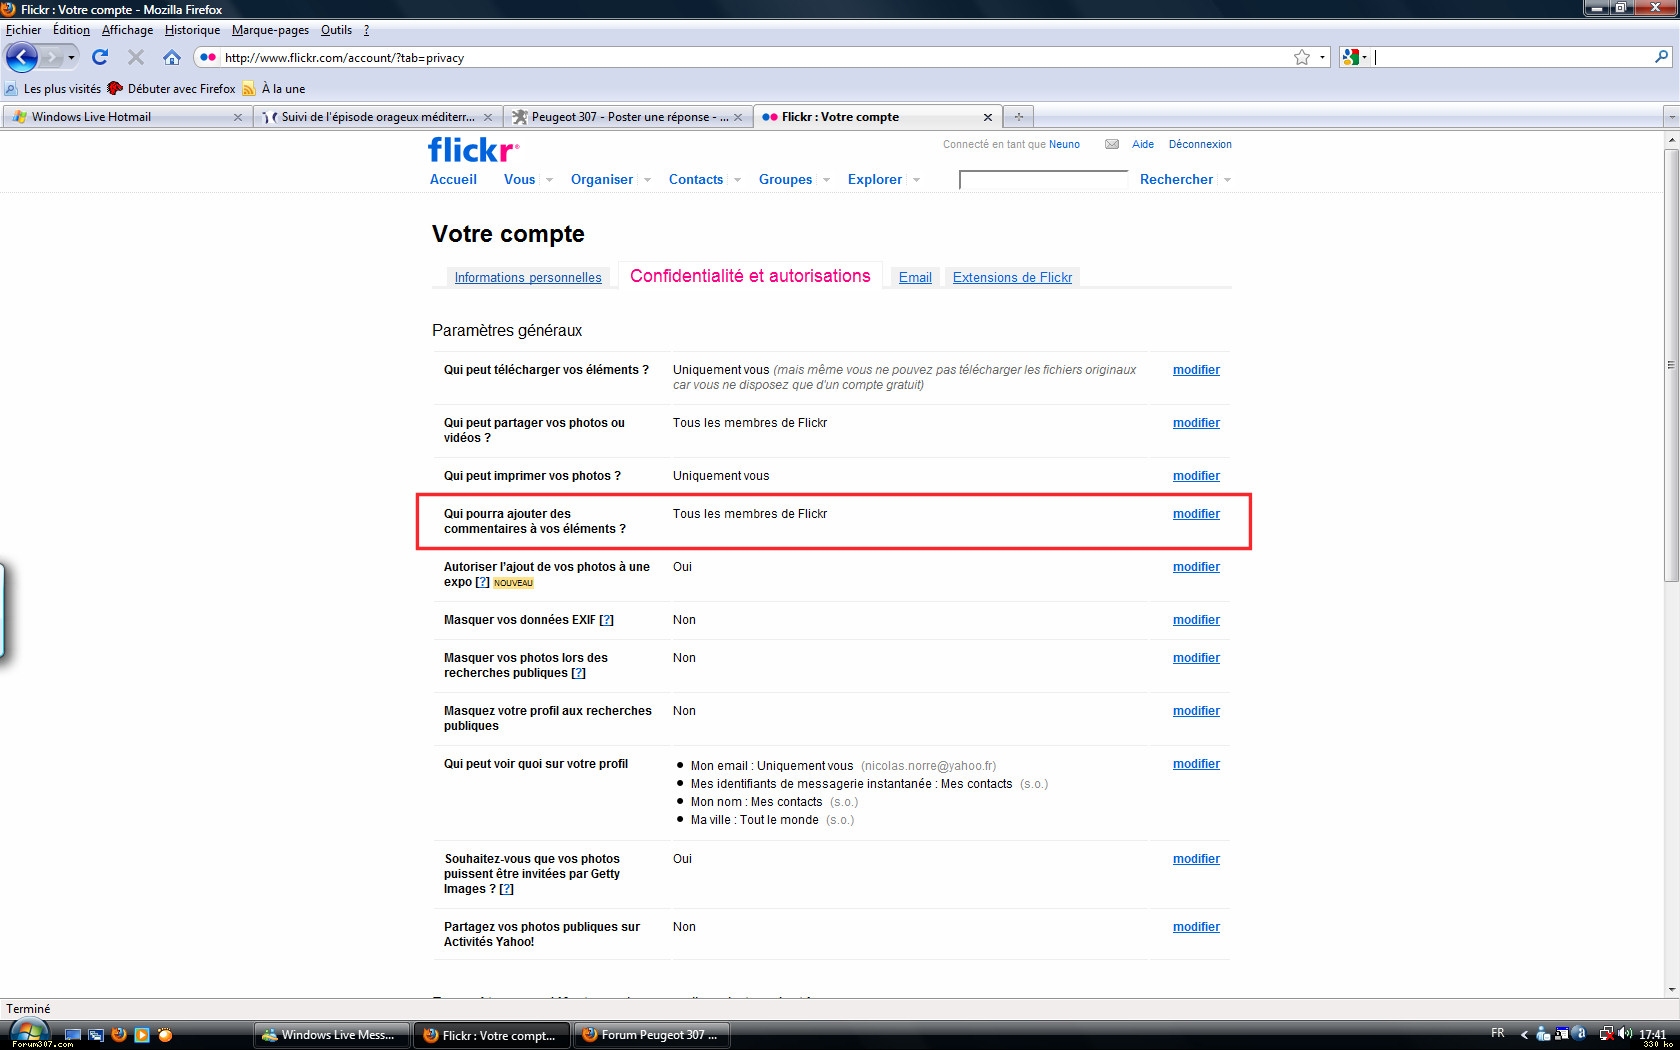
Task: Click the Firefox back arrow button
Action: (x=22, y=57)
